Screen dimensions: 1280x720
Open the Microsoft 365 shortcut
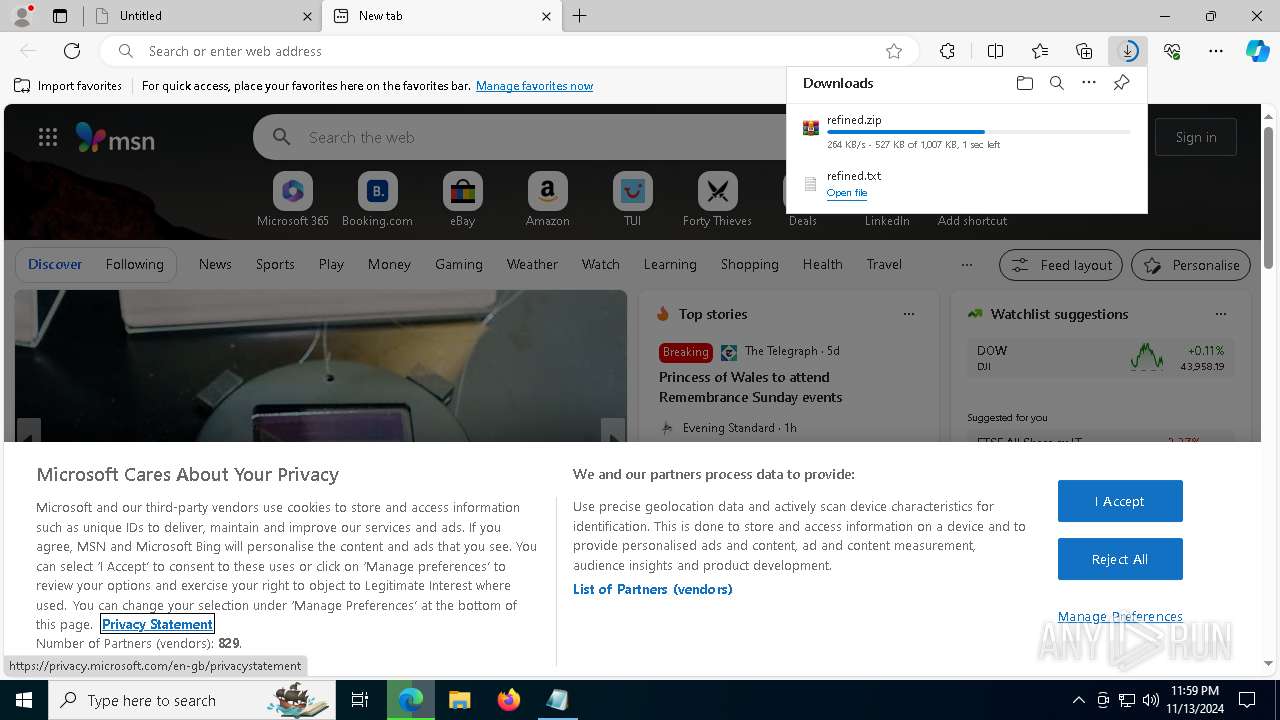293,199
